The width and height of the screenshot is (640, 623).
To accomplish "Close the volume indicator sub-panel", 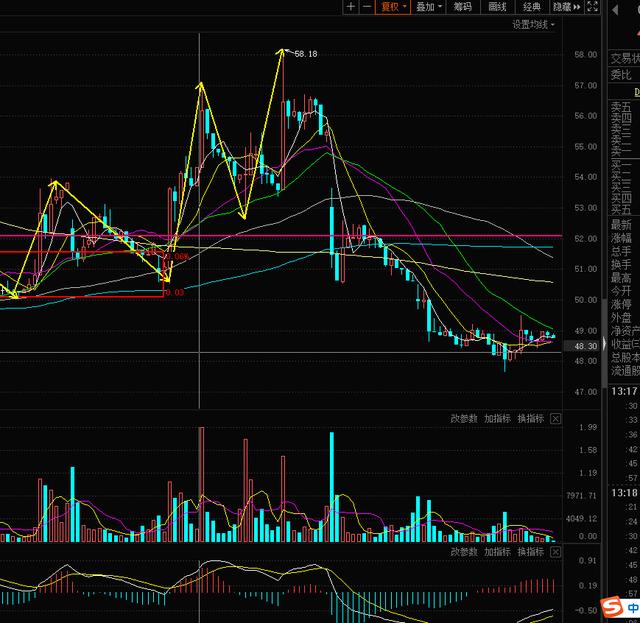I will pos(556,418).
